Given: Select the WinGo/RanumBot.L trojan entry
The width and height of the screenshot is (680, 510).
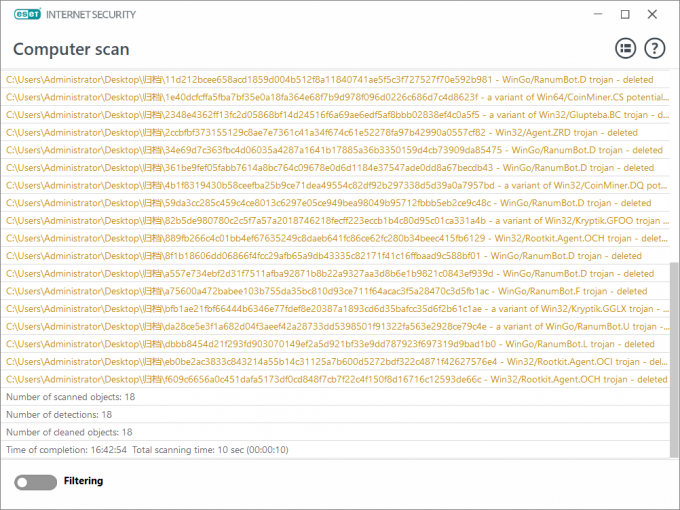Looking at the screenshot, I should point(336,344).
